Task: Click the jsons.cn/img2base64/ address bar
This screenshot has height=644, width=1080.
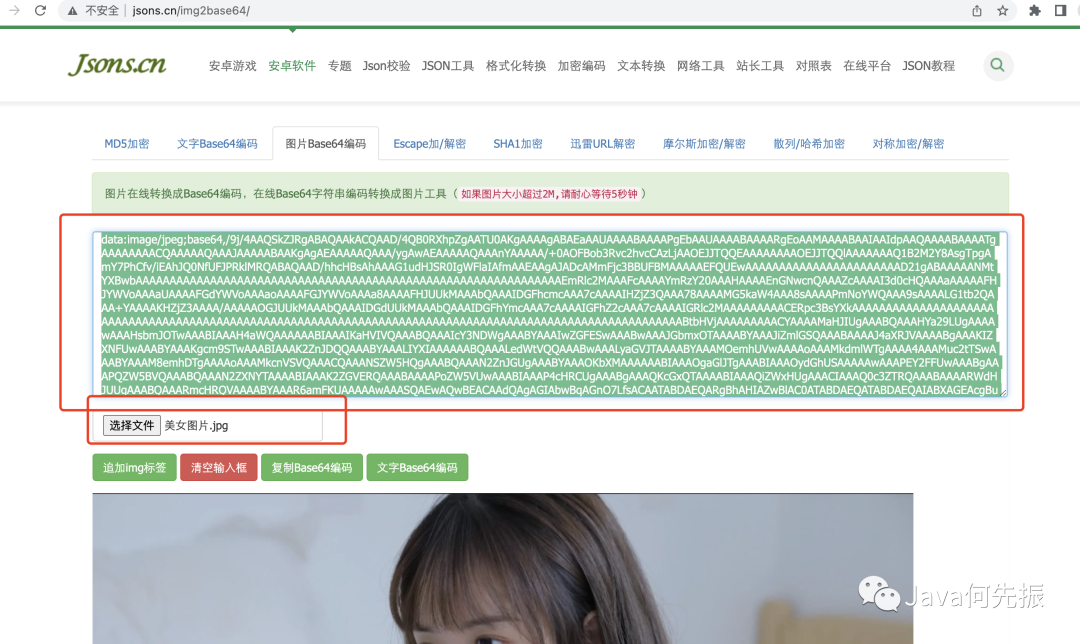Action: (x=537, y=10)
